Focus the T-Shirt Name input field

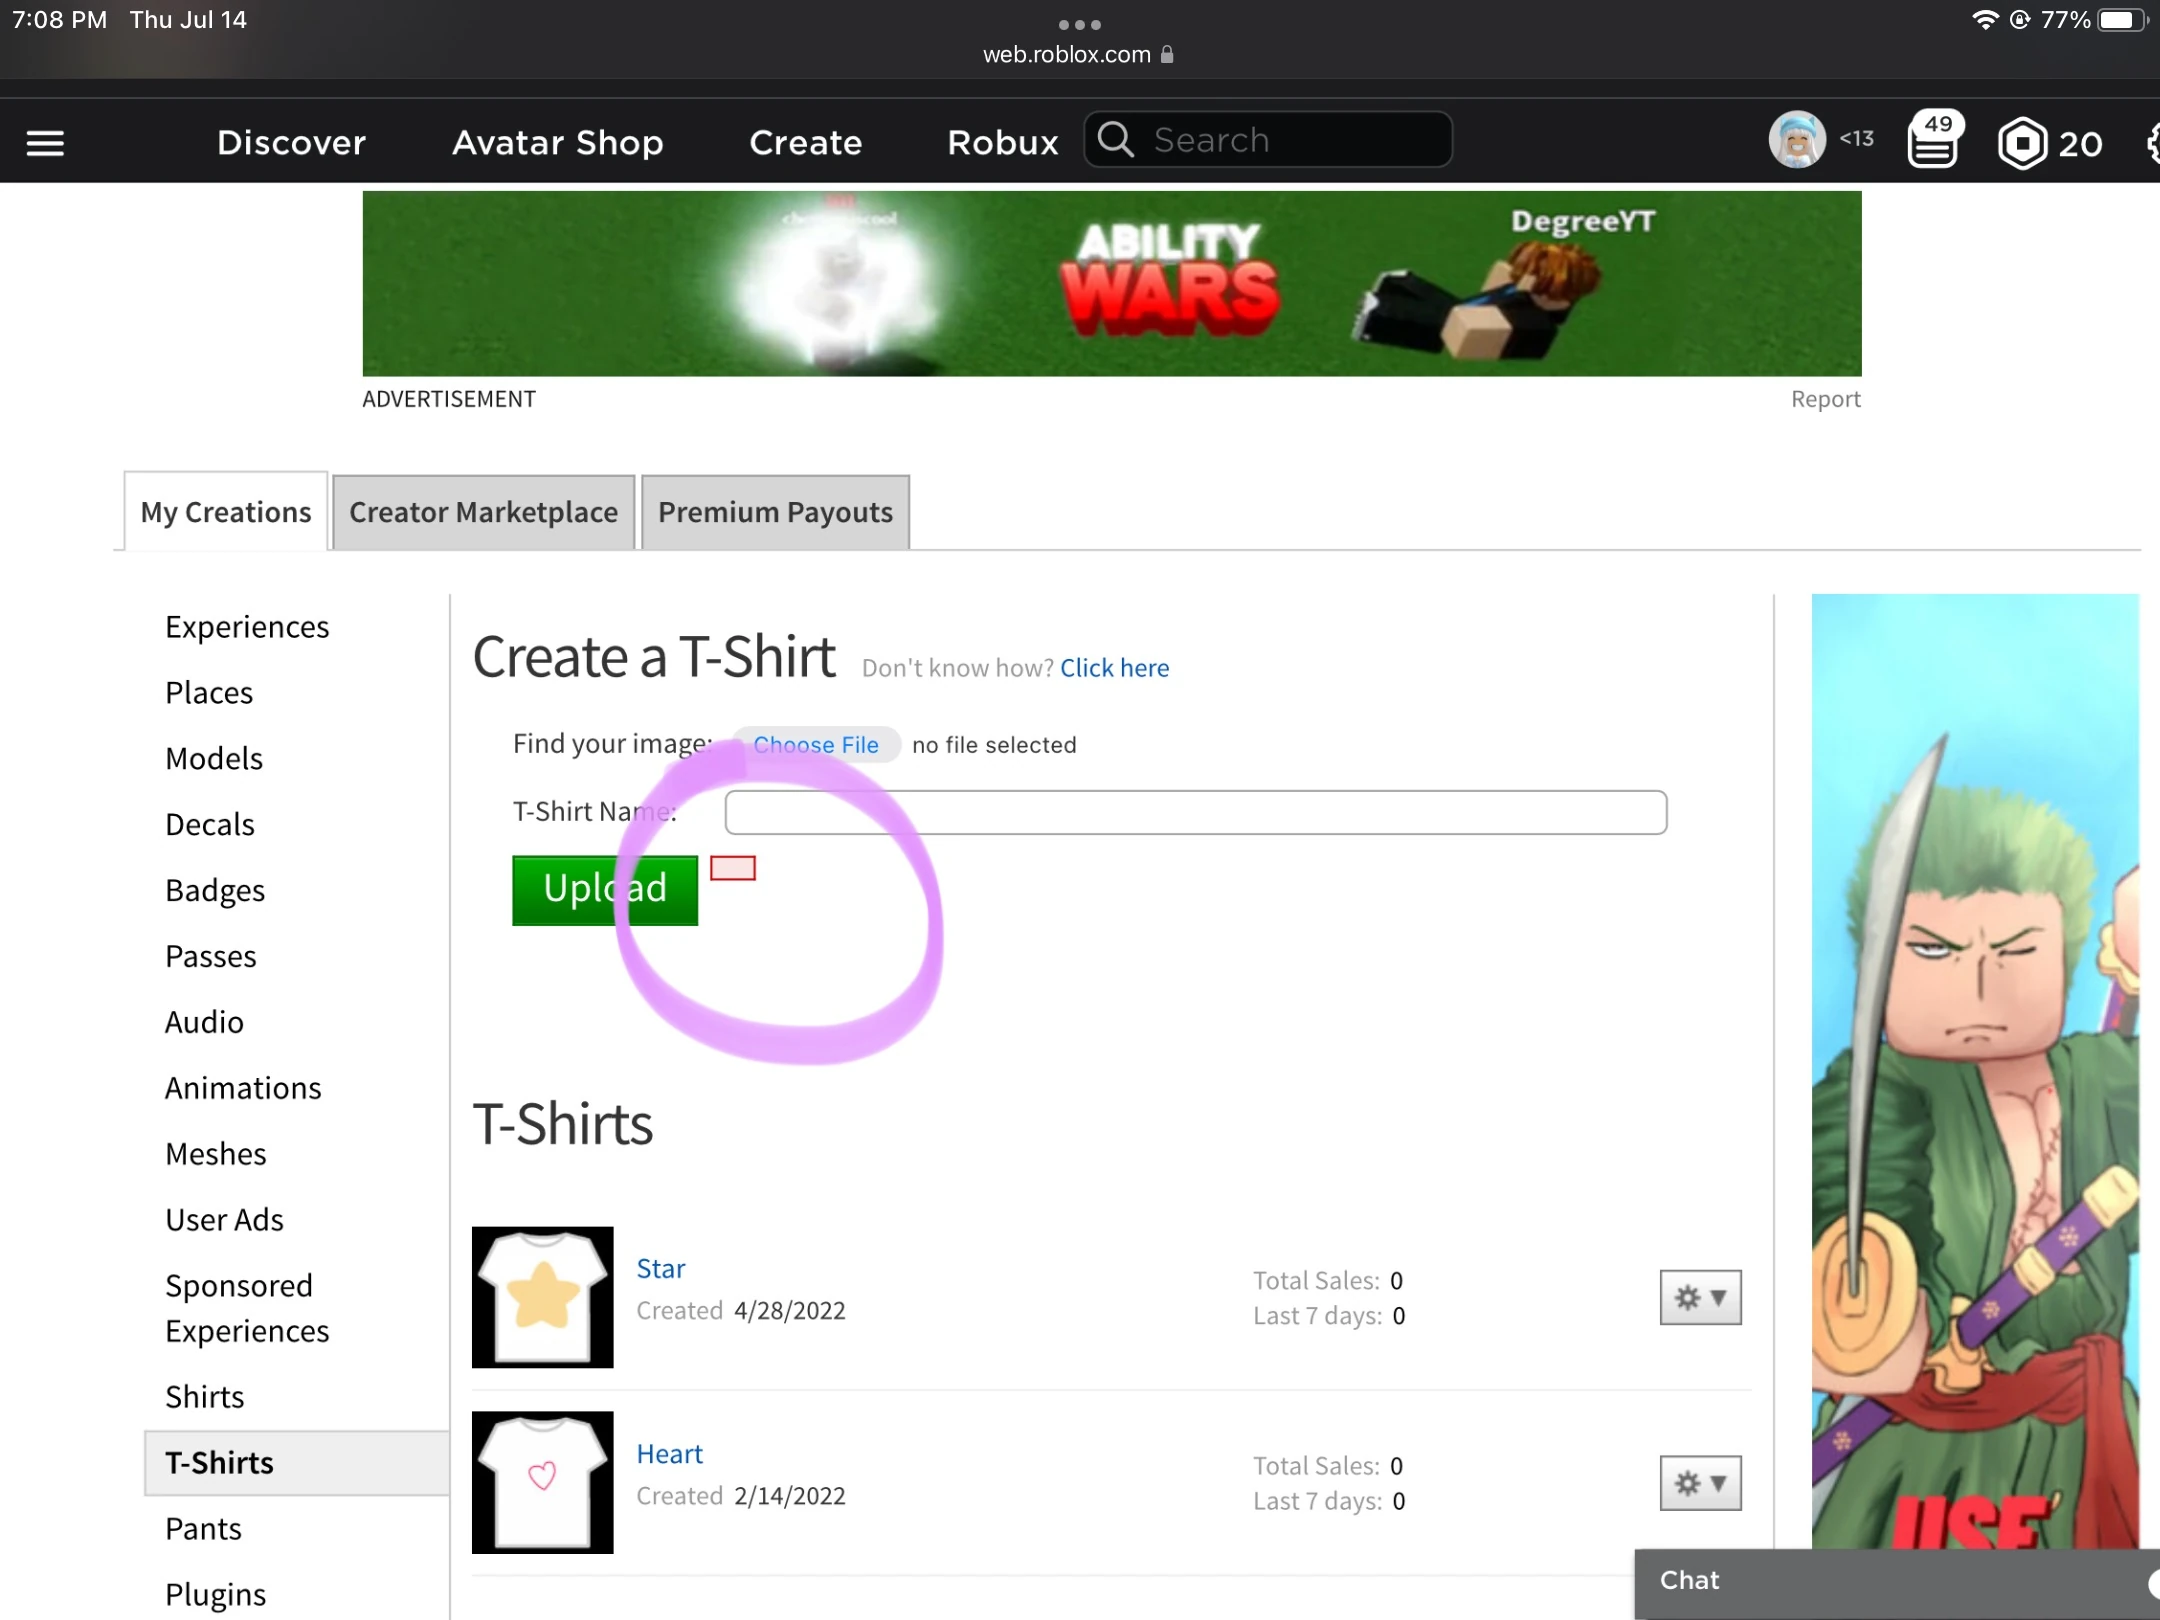pos(1195,812)
